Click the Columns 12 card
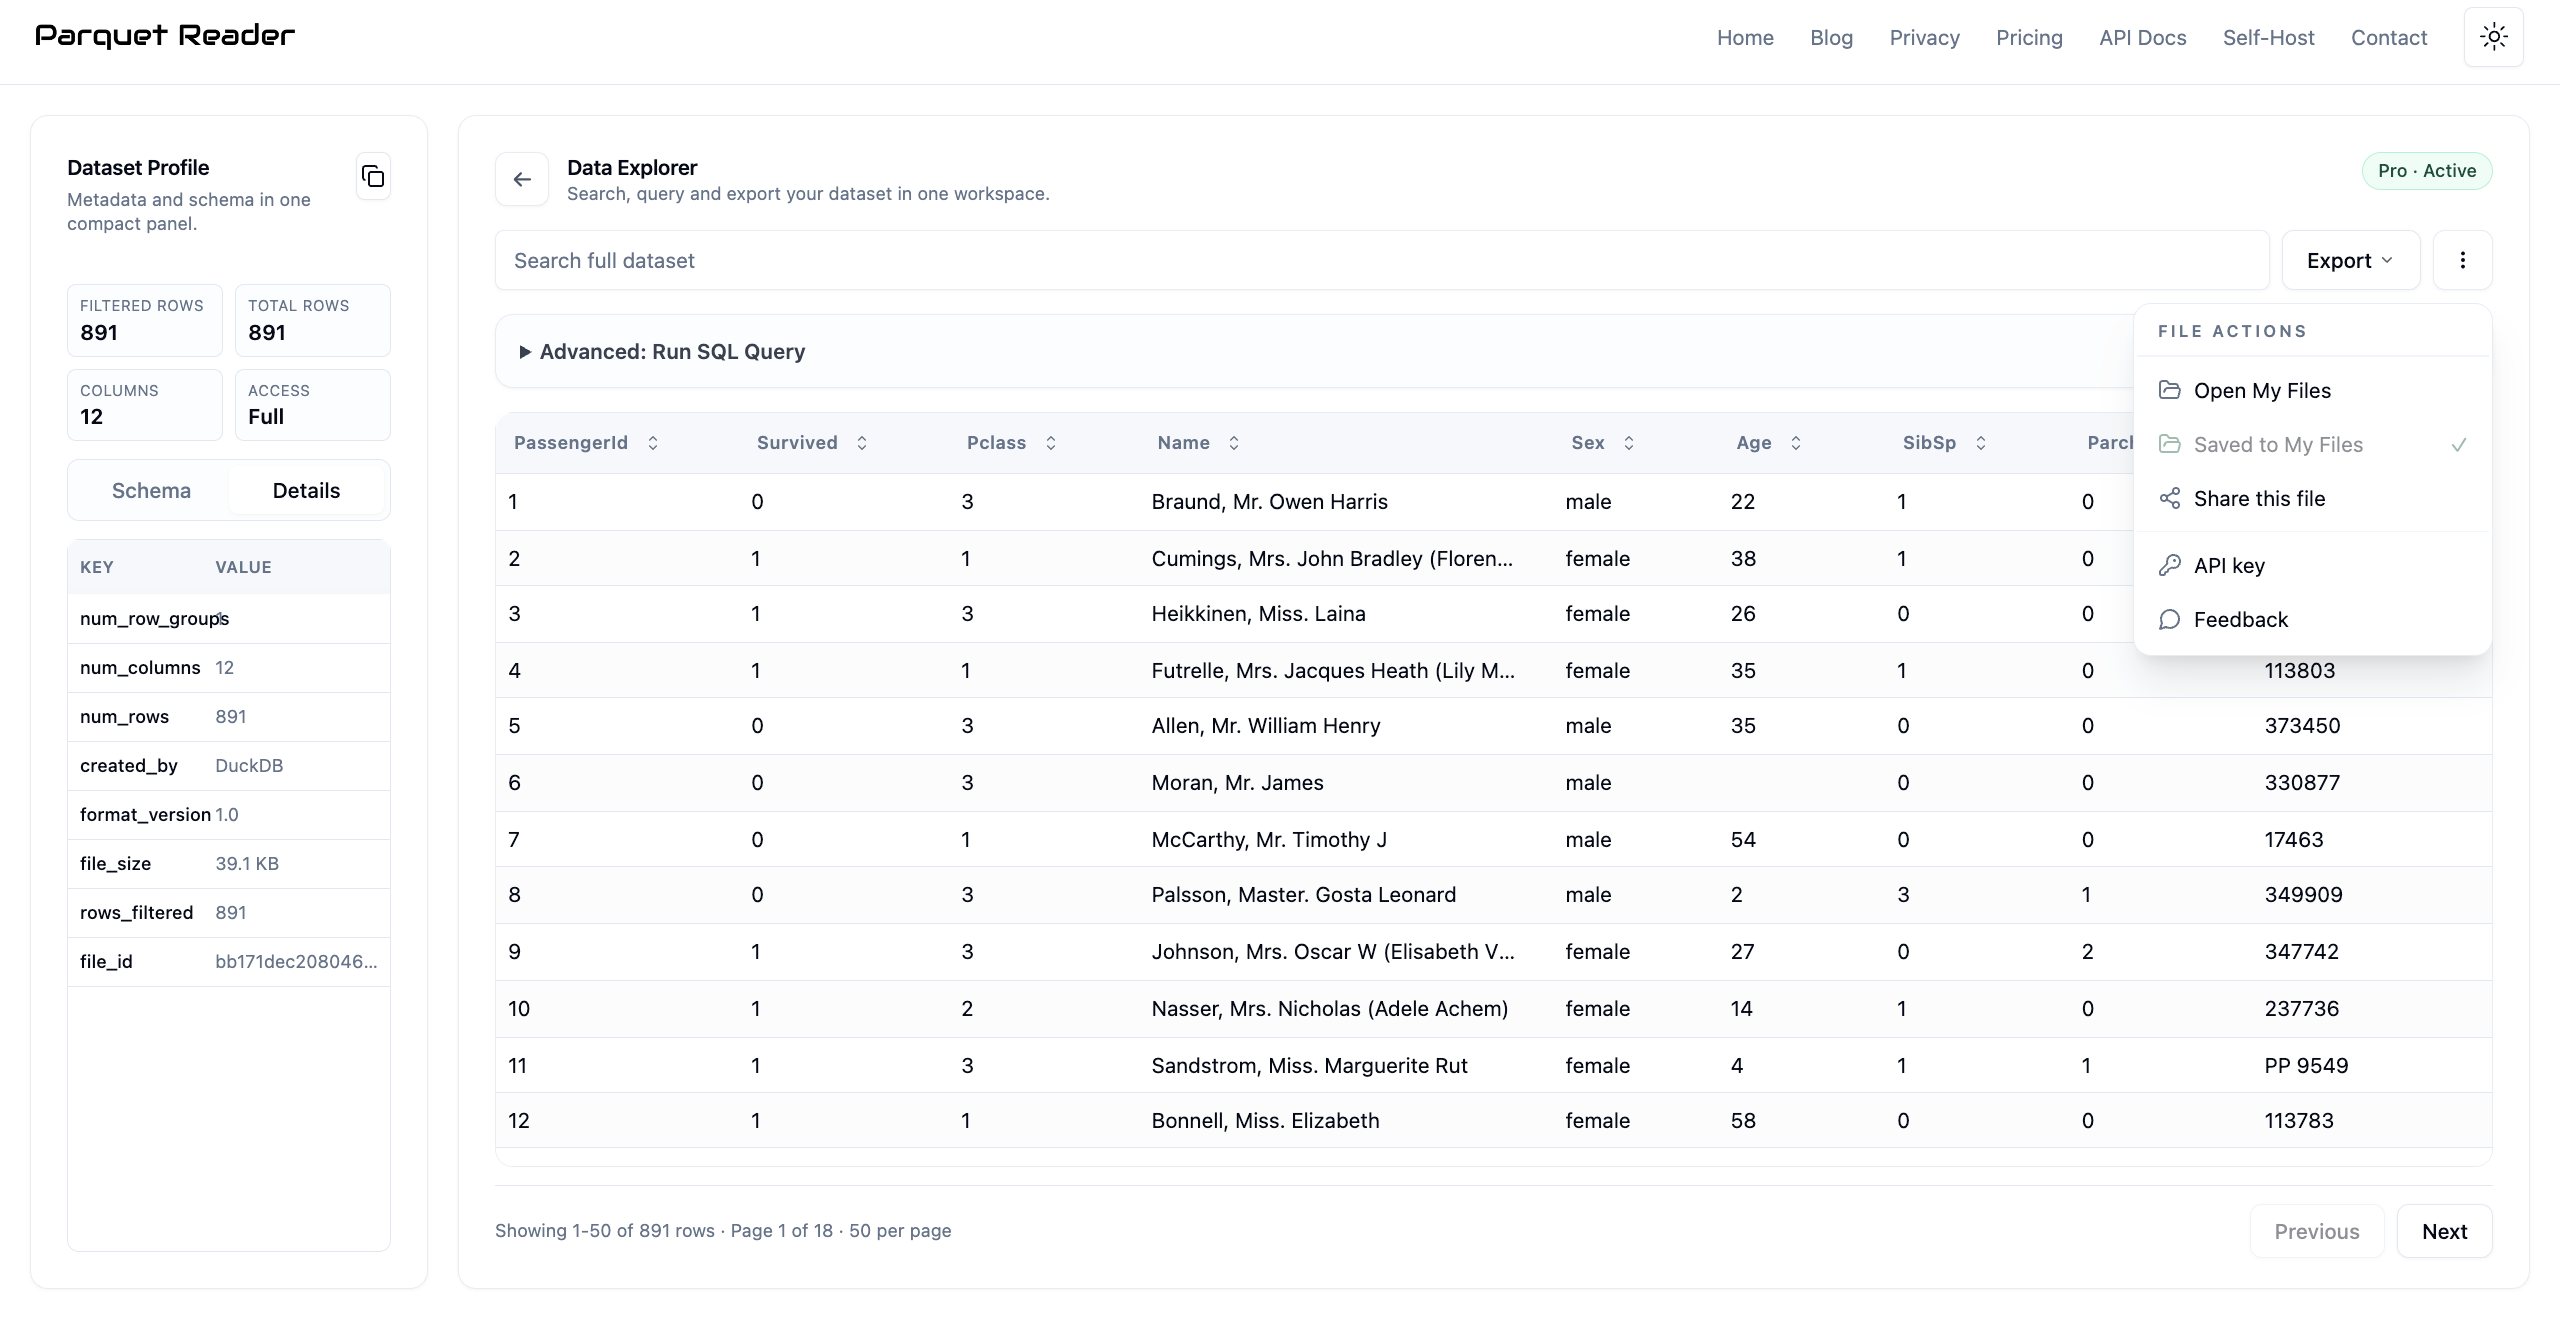 tap(145, 404)
